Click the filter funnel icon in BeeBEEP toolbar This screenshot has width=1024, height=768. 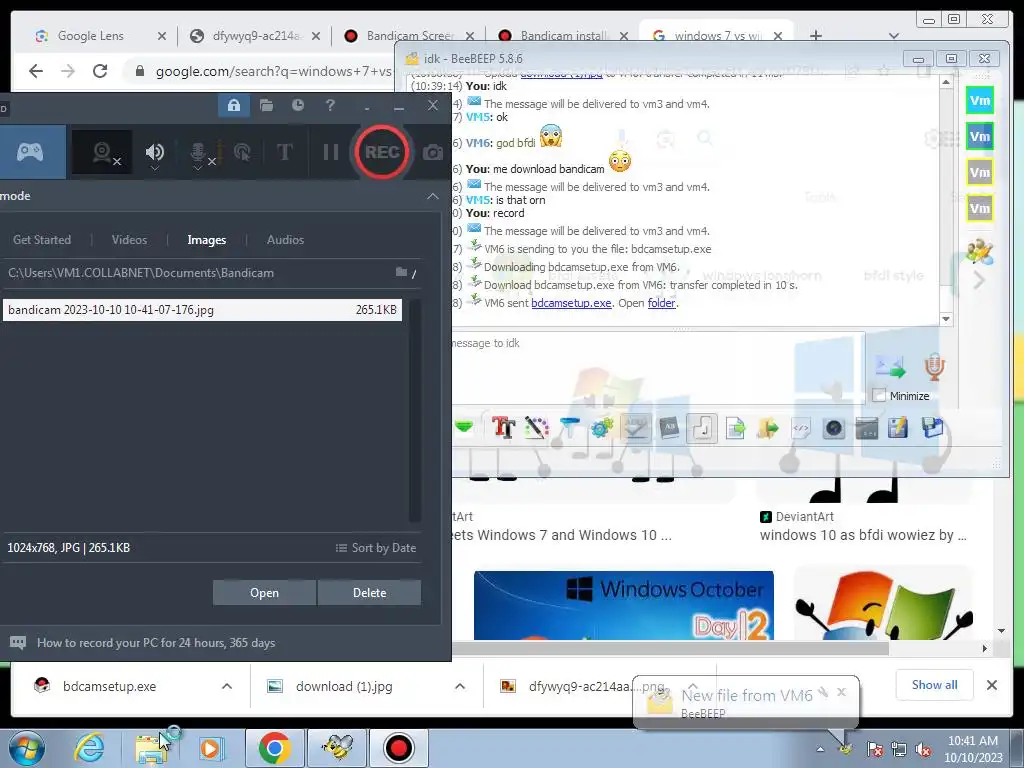569,428
